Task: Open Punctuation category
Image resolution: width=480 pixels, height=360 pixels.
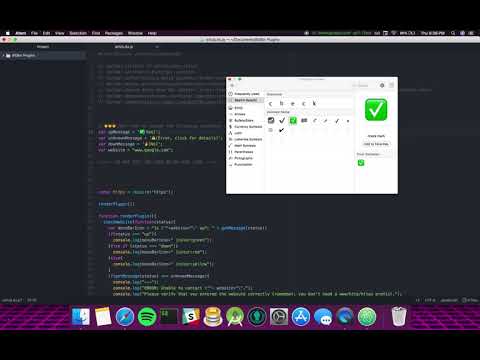Action: pos(245,165)
